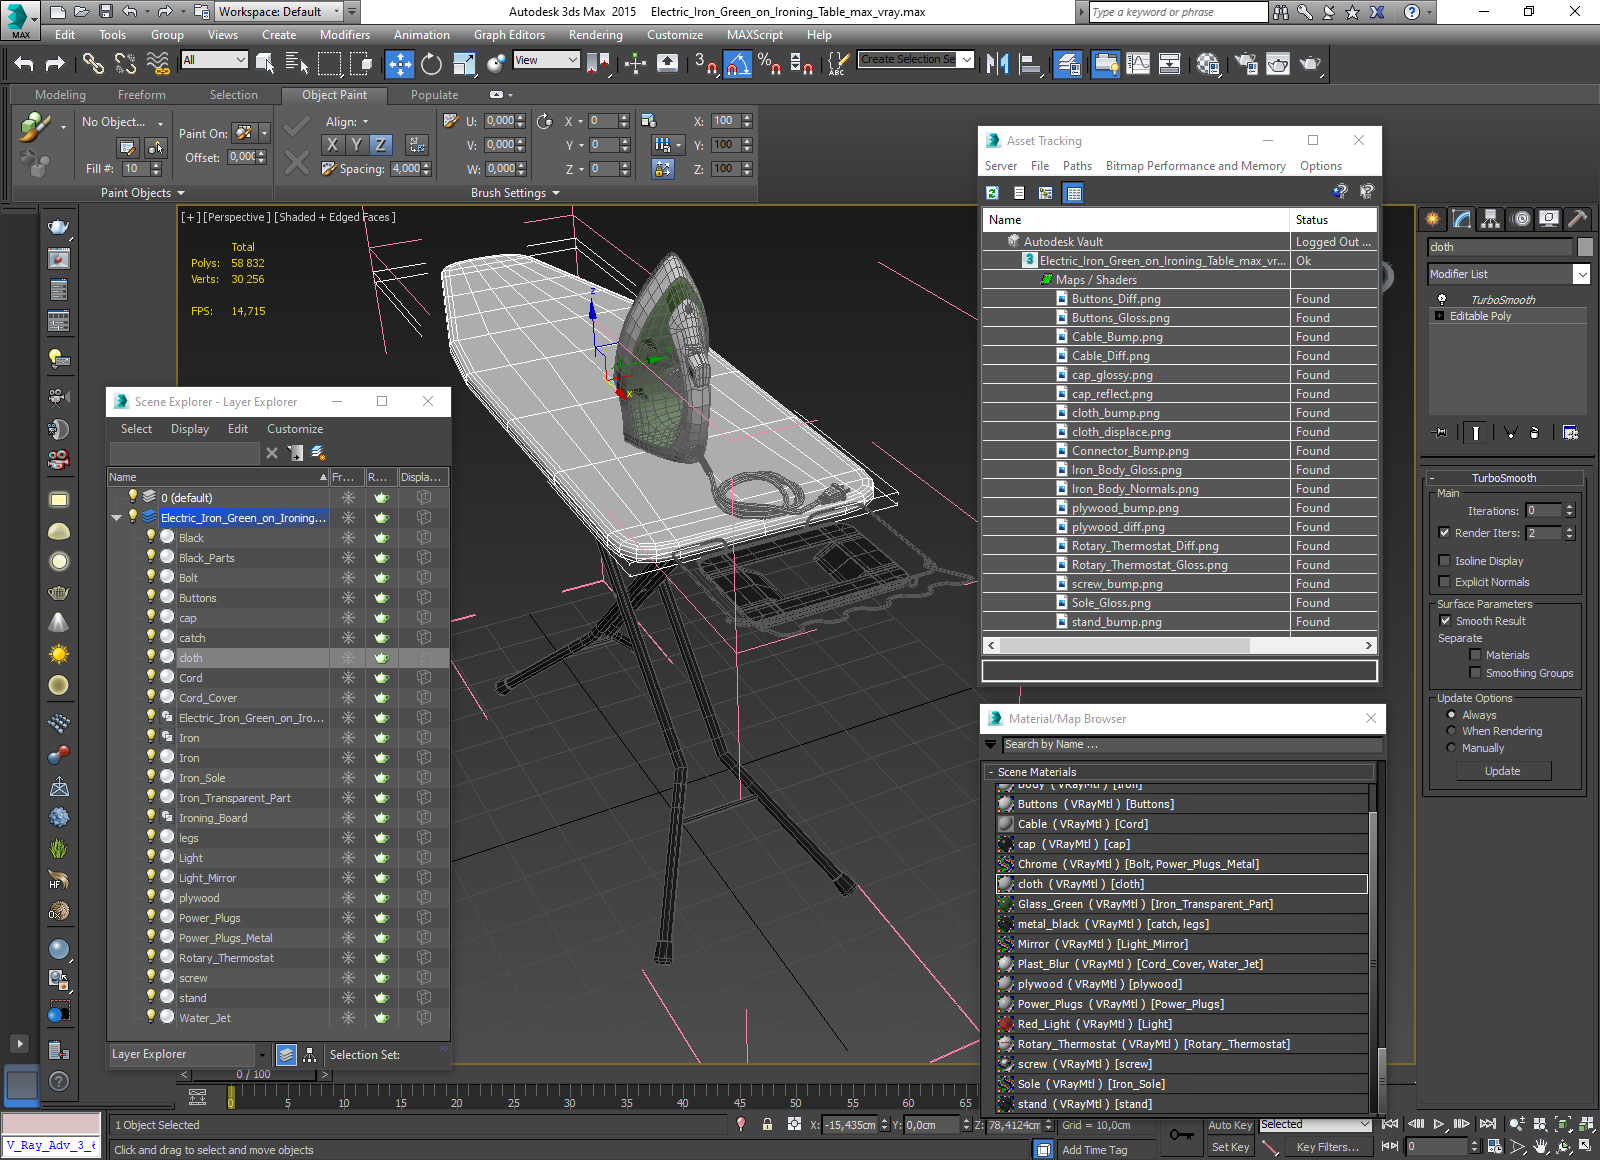Open Customize menu in Scene Explorer
Screen dimensions: 1600x1160
point(295,429)
